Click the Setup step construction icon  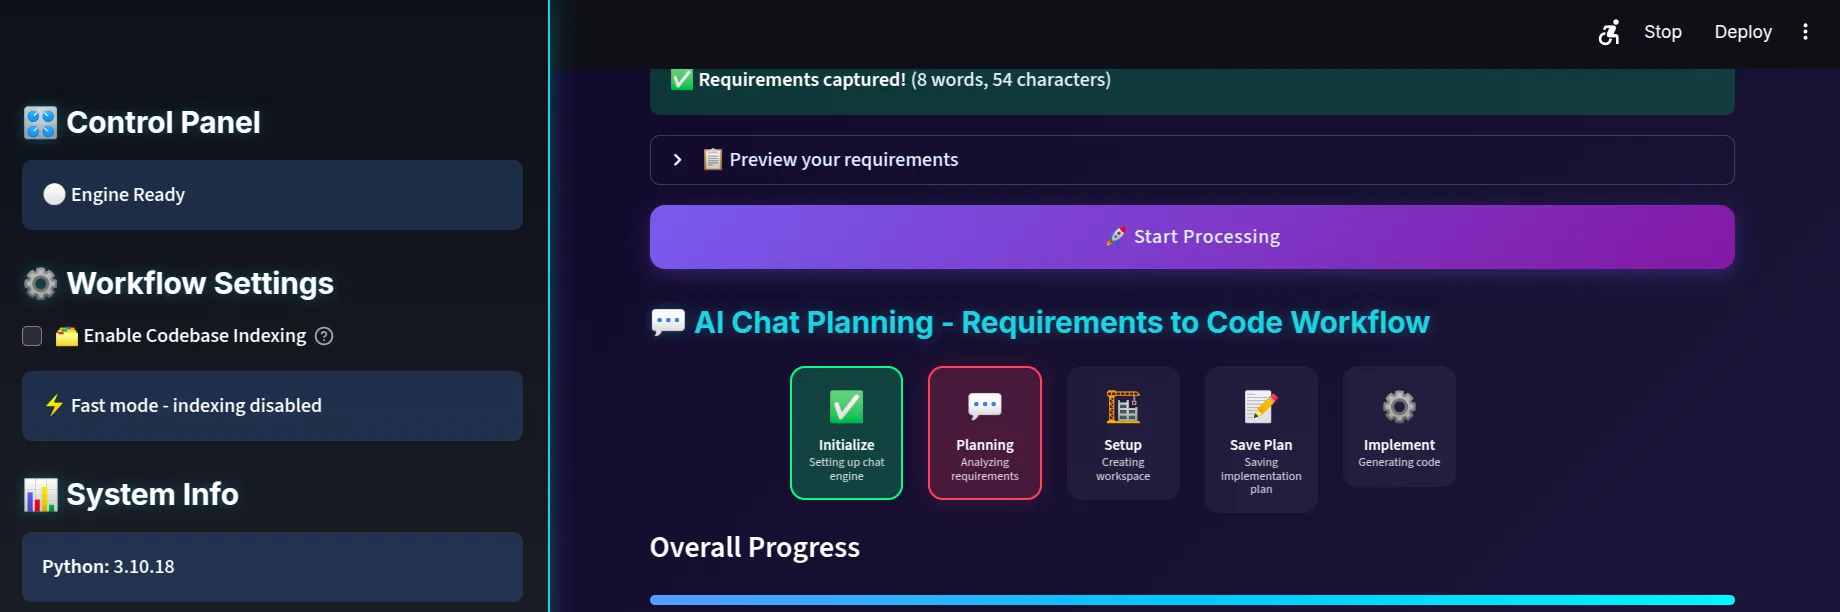1122,407
